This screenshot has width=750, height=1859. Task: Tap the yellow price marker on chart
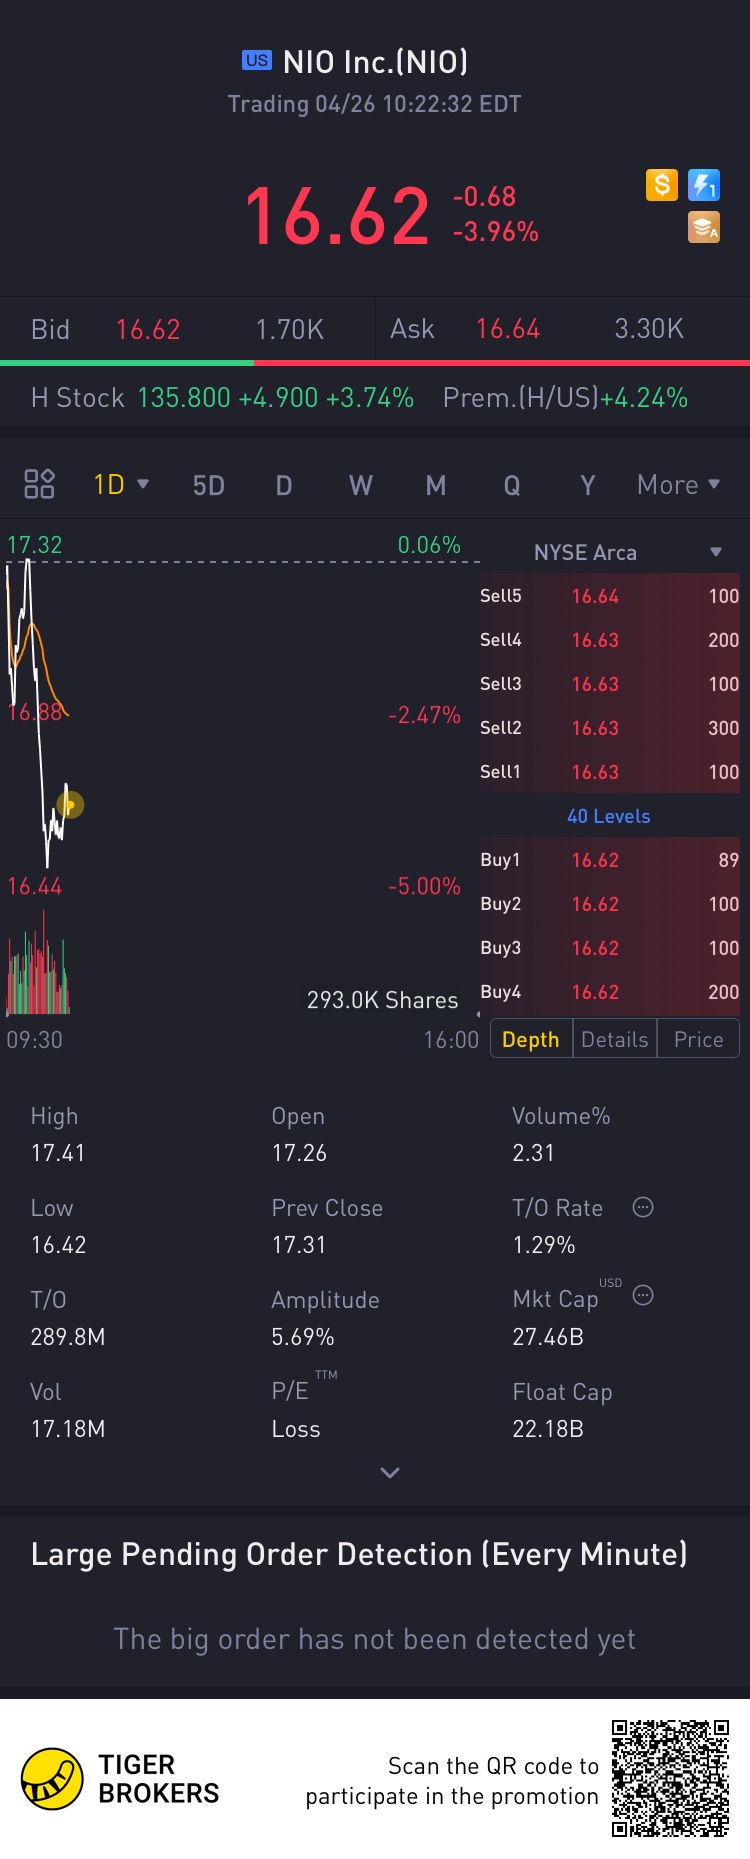tap(70, 804)
